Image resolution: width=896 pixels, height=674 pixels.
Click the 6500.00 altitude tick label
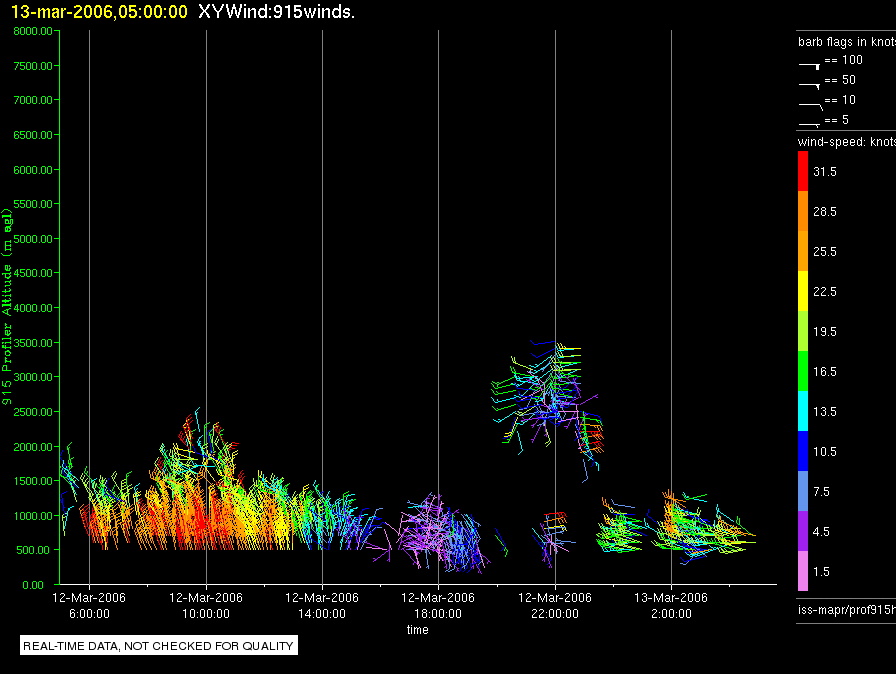point(33,135)
